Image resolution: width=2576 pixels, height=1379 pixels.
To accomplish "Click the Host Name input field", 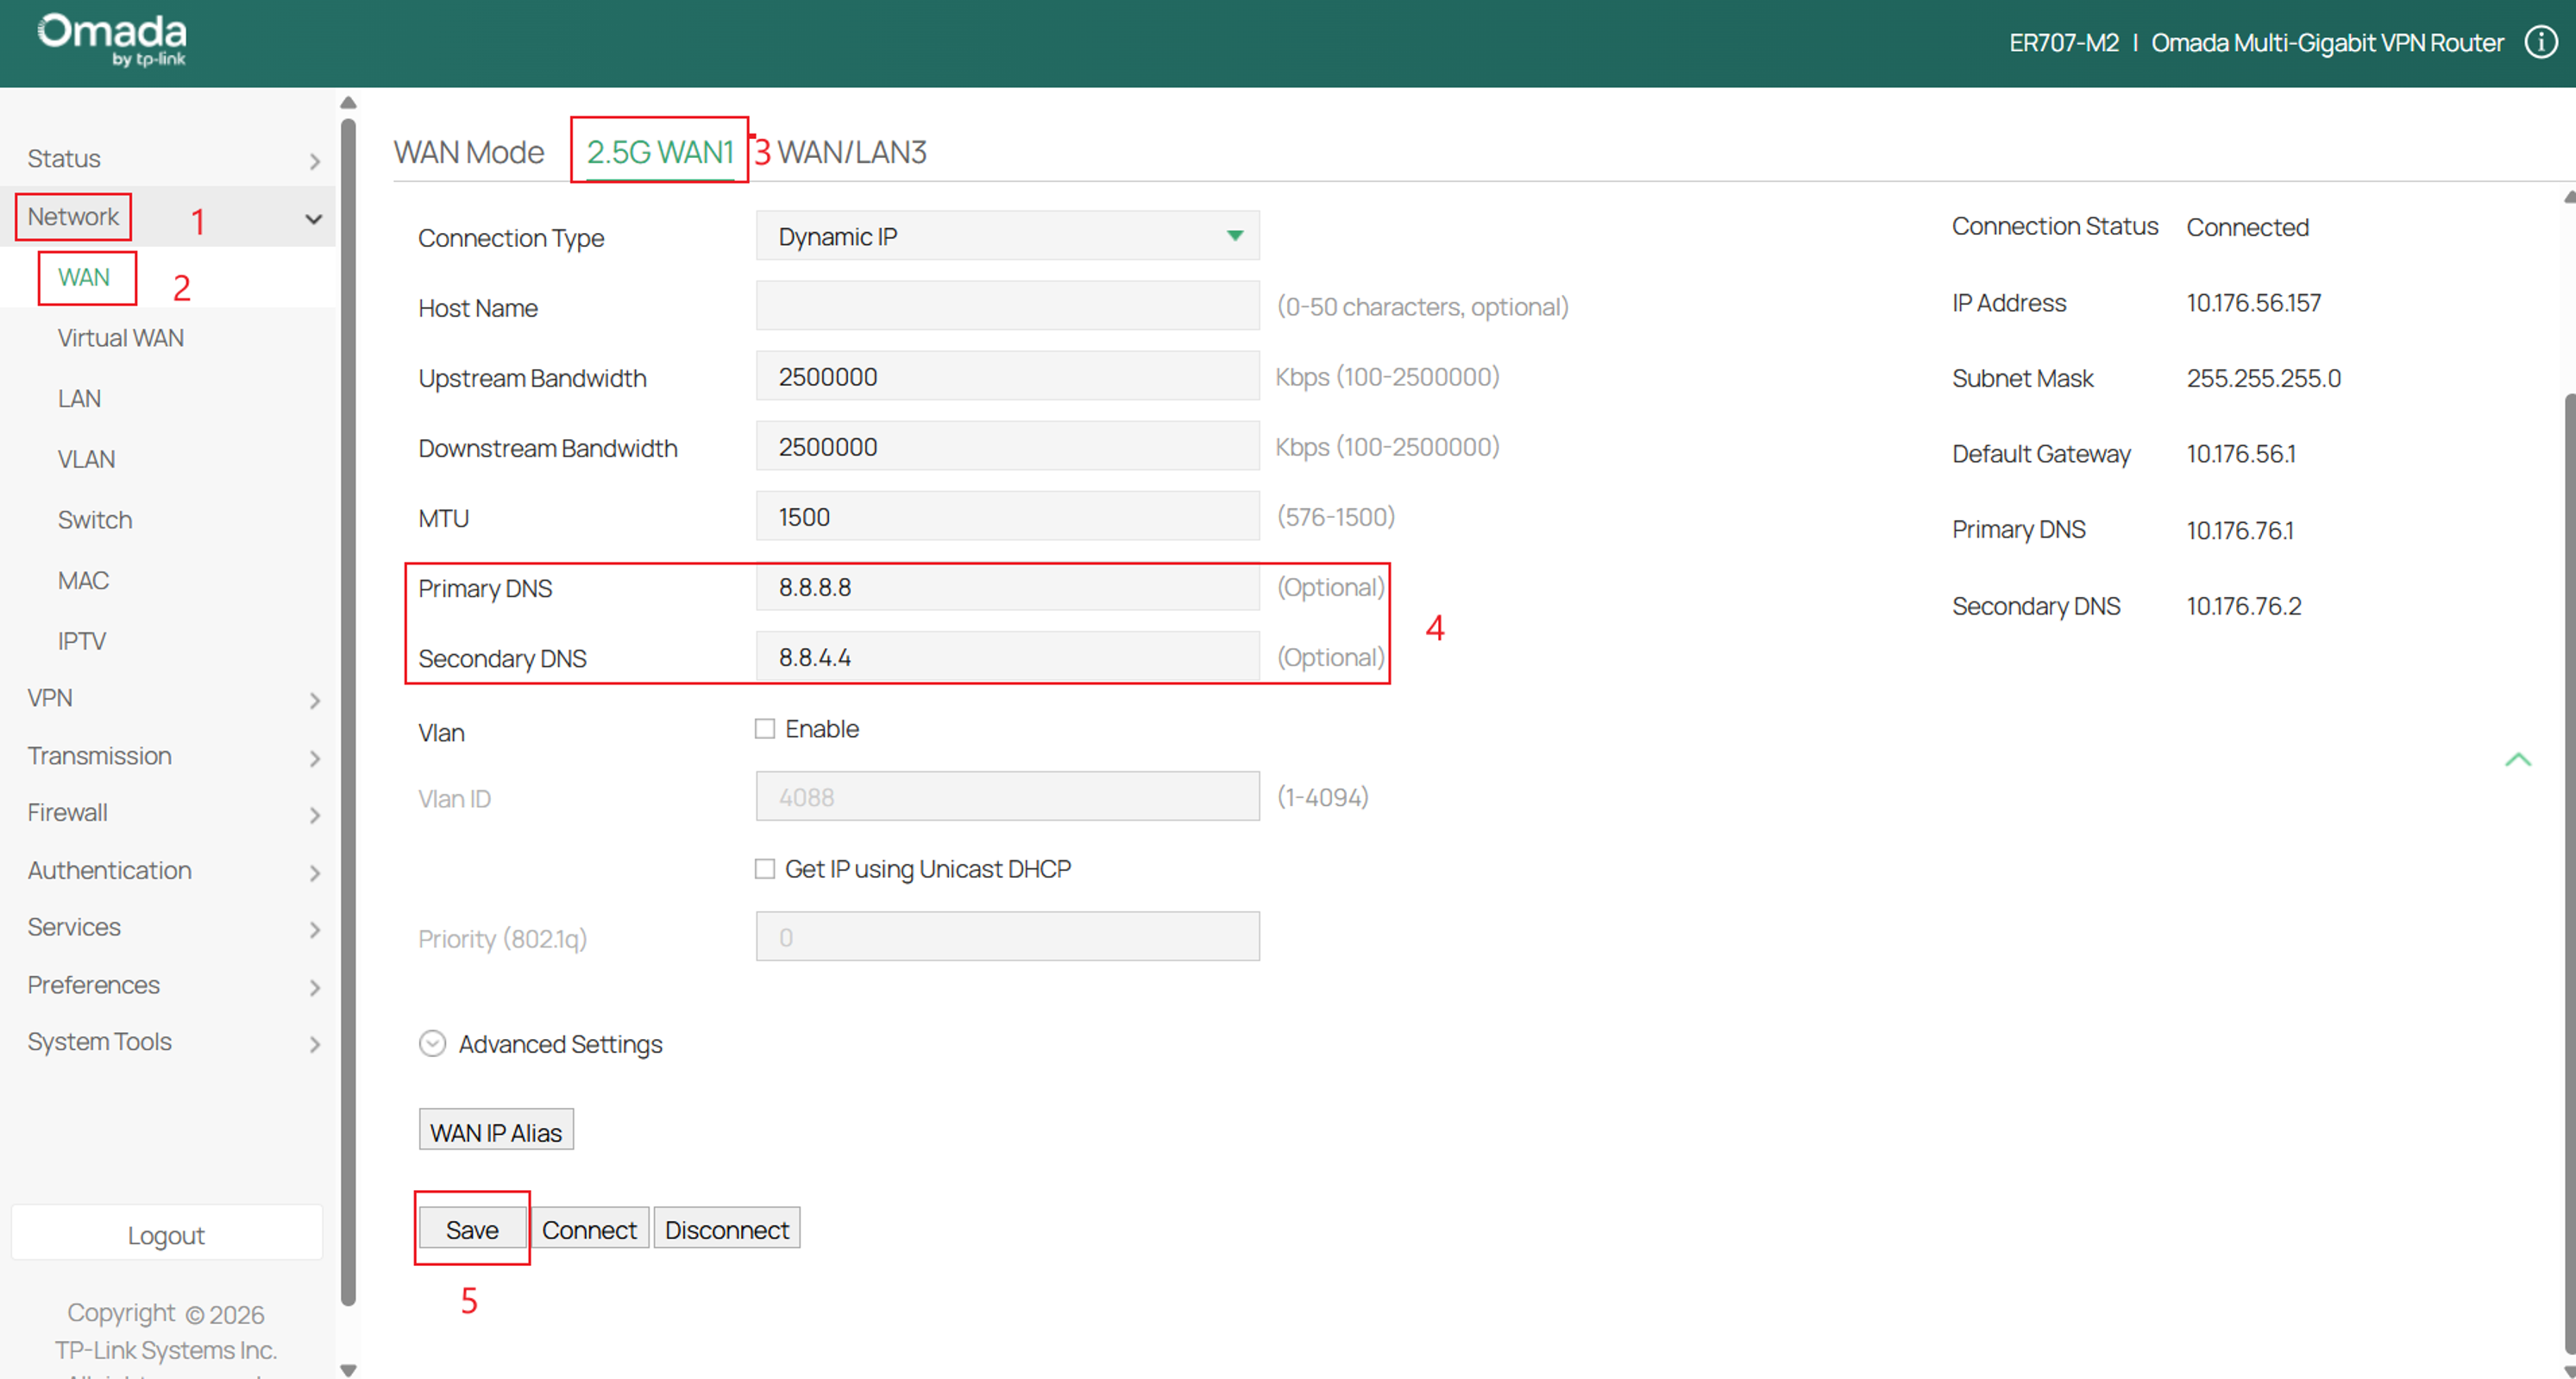I will coord(1007,306).
